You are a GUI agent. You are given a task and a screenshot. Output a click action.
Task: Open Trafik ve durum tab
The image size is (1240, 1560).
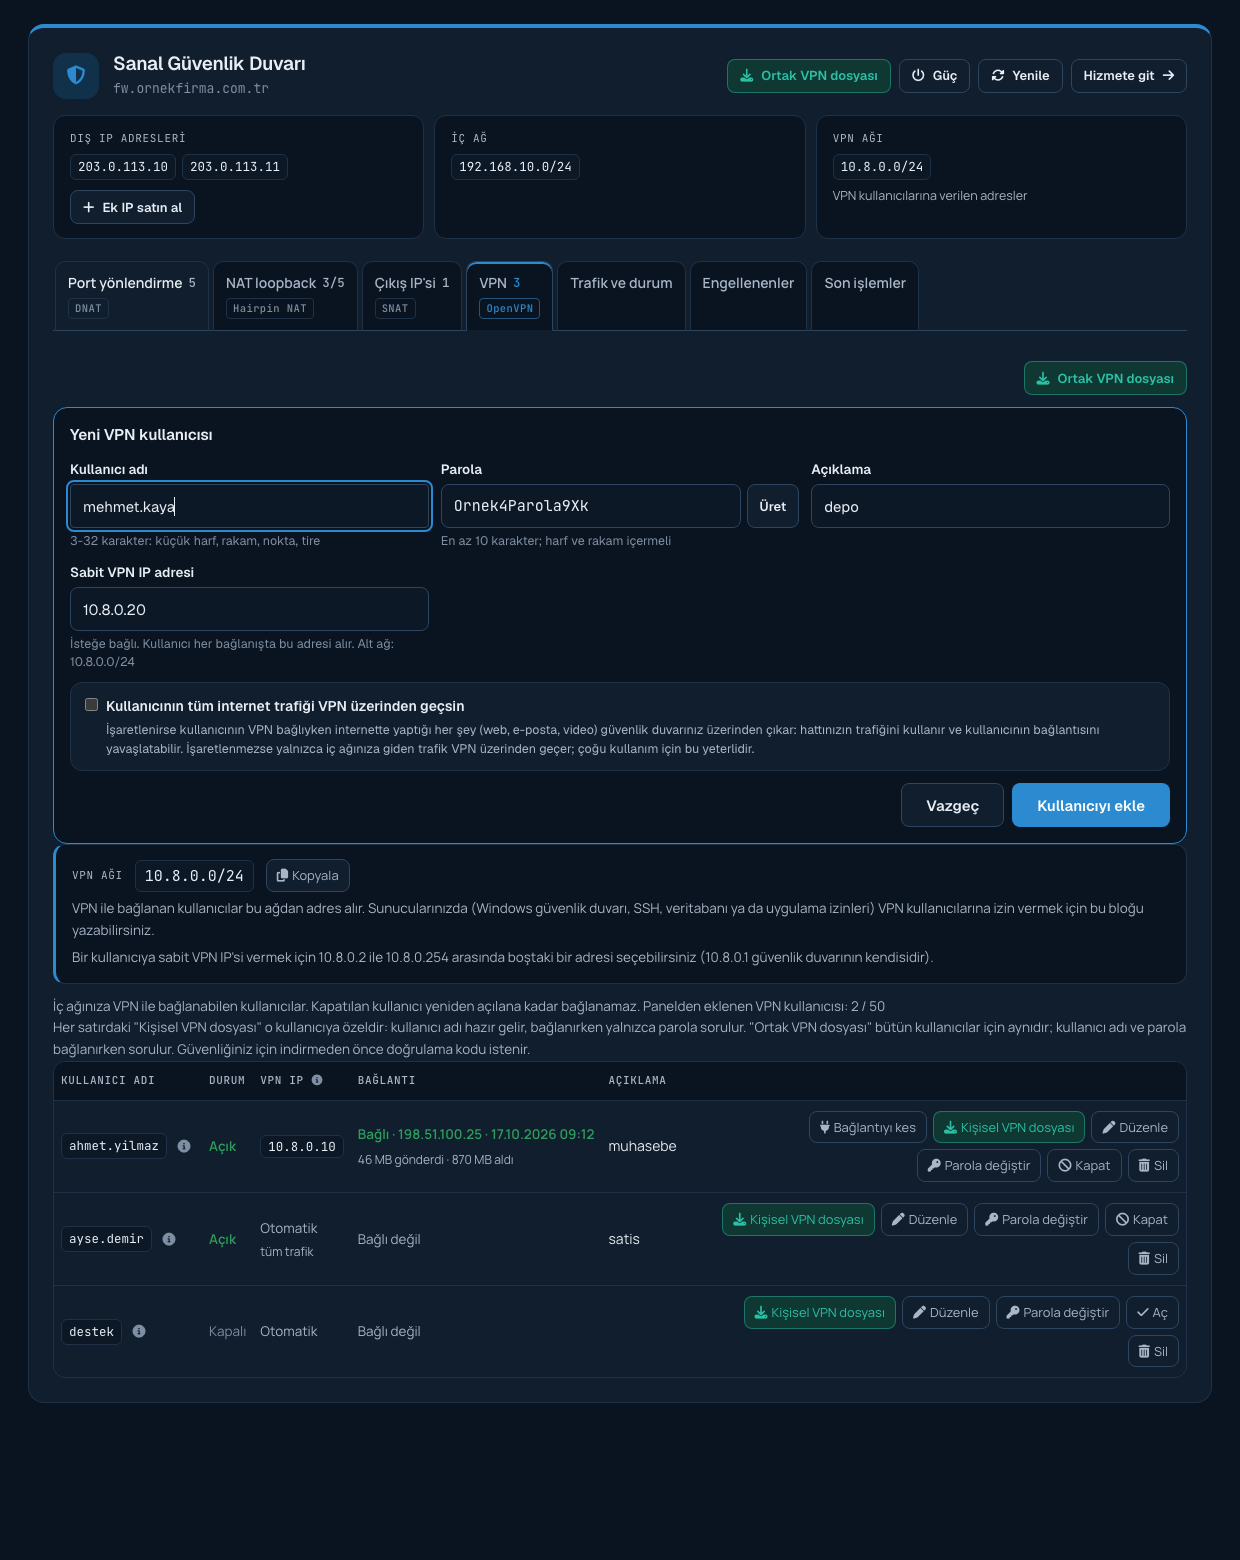click(621, 296)
